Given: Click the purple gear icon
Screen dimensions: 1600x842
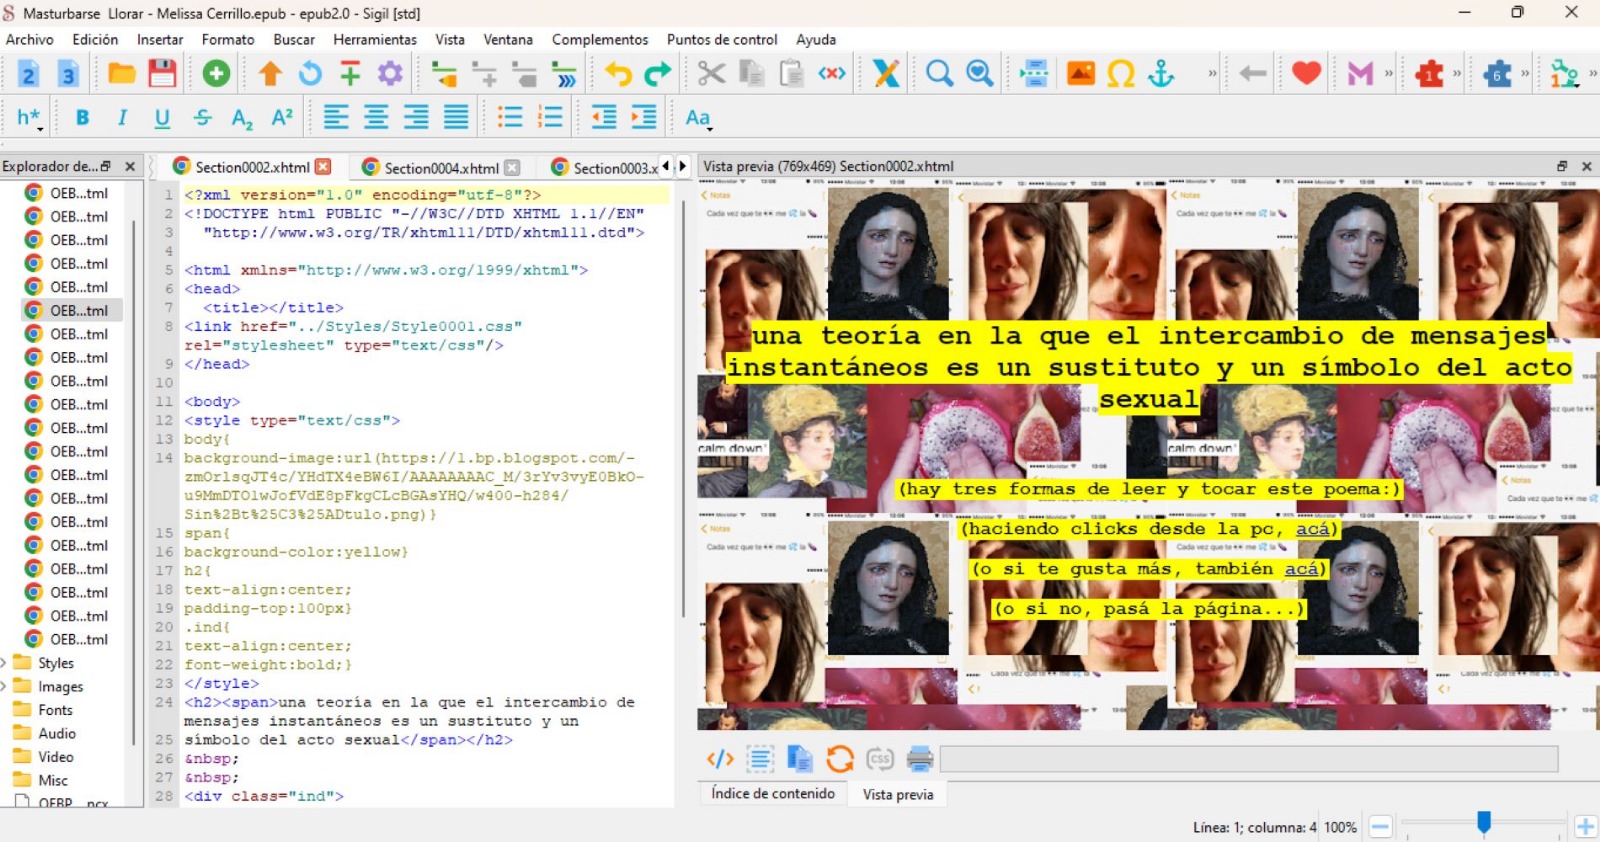Looking at the screenshot, I should pos(390,73).
